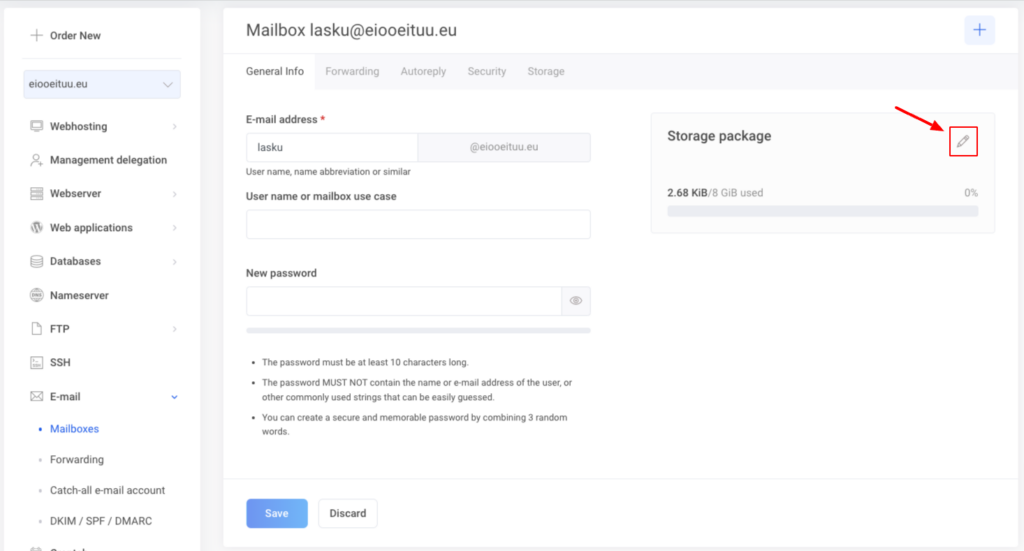Viewport: 1024px width, 551px height.
Task: Click the New password input field
Action: pyautogui.click(x=404, y=301)
